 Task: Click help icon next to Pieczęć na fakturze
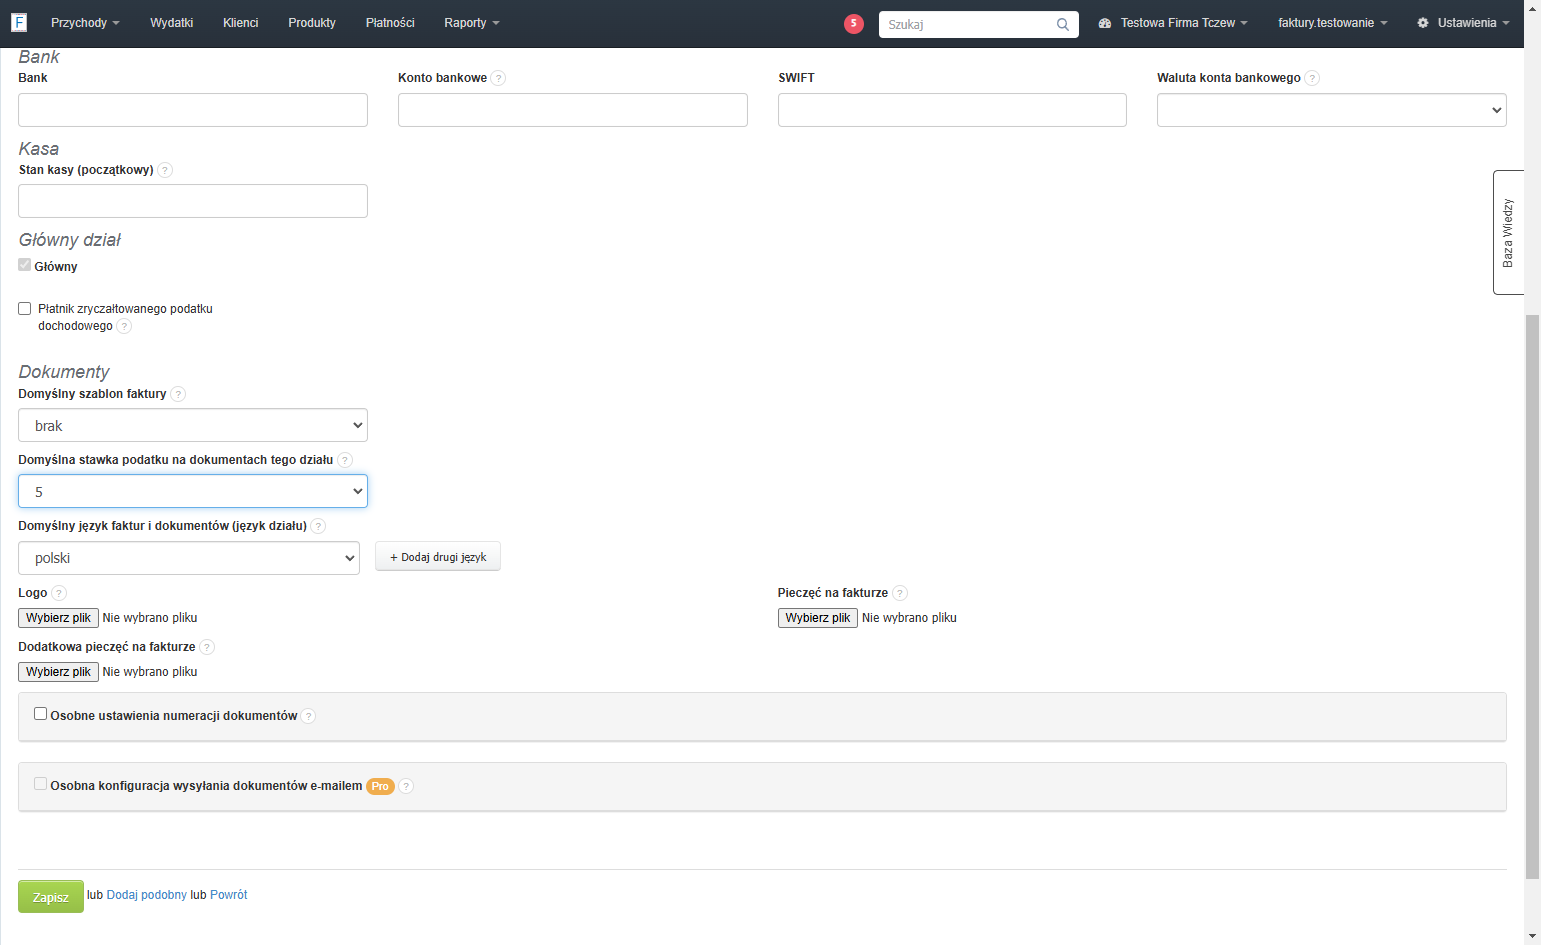coord(900,593)
